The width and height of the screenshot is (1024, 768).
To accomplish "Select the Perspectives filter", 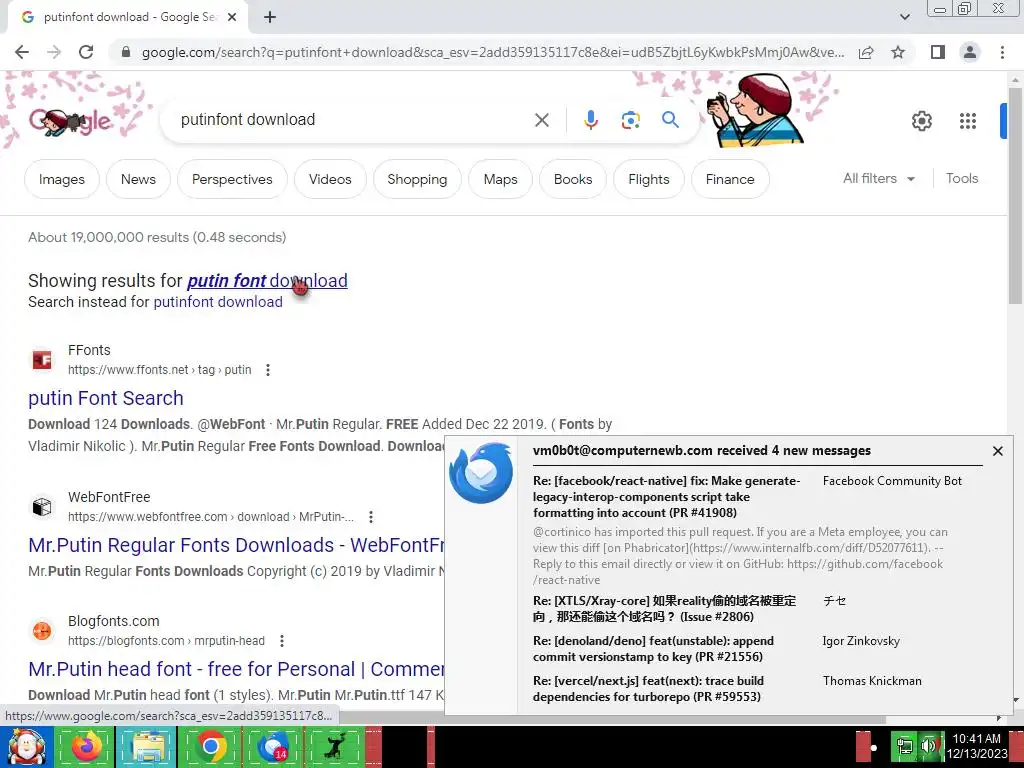I will click(232, 179).
